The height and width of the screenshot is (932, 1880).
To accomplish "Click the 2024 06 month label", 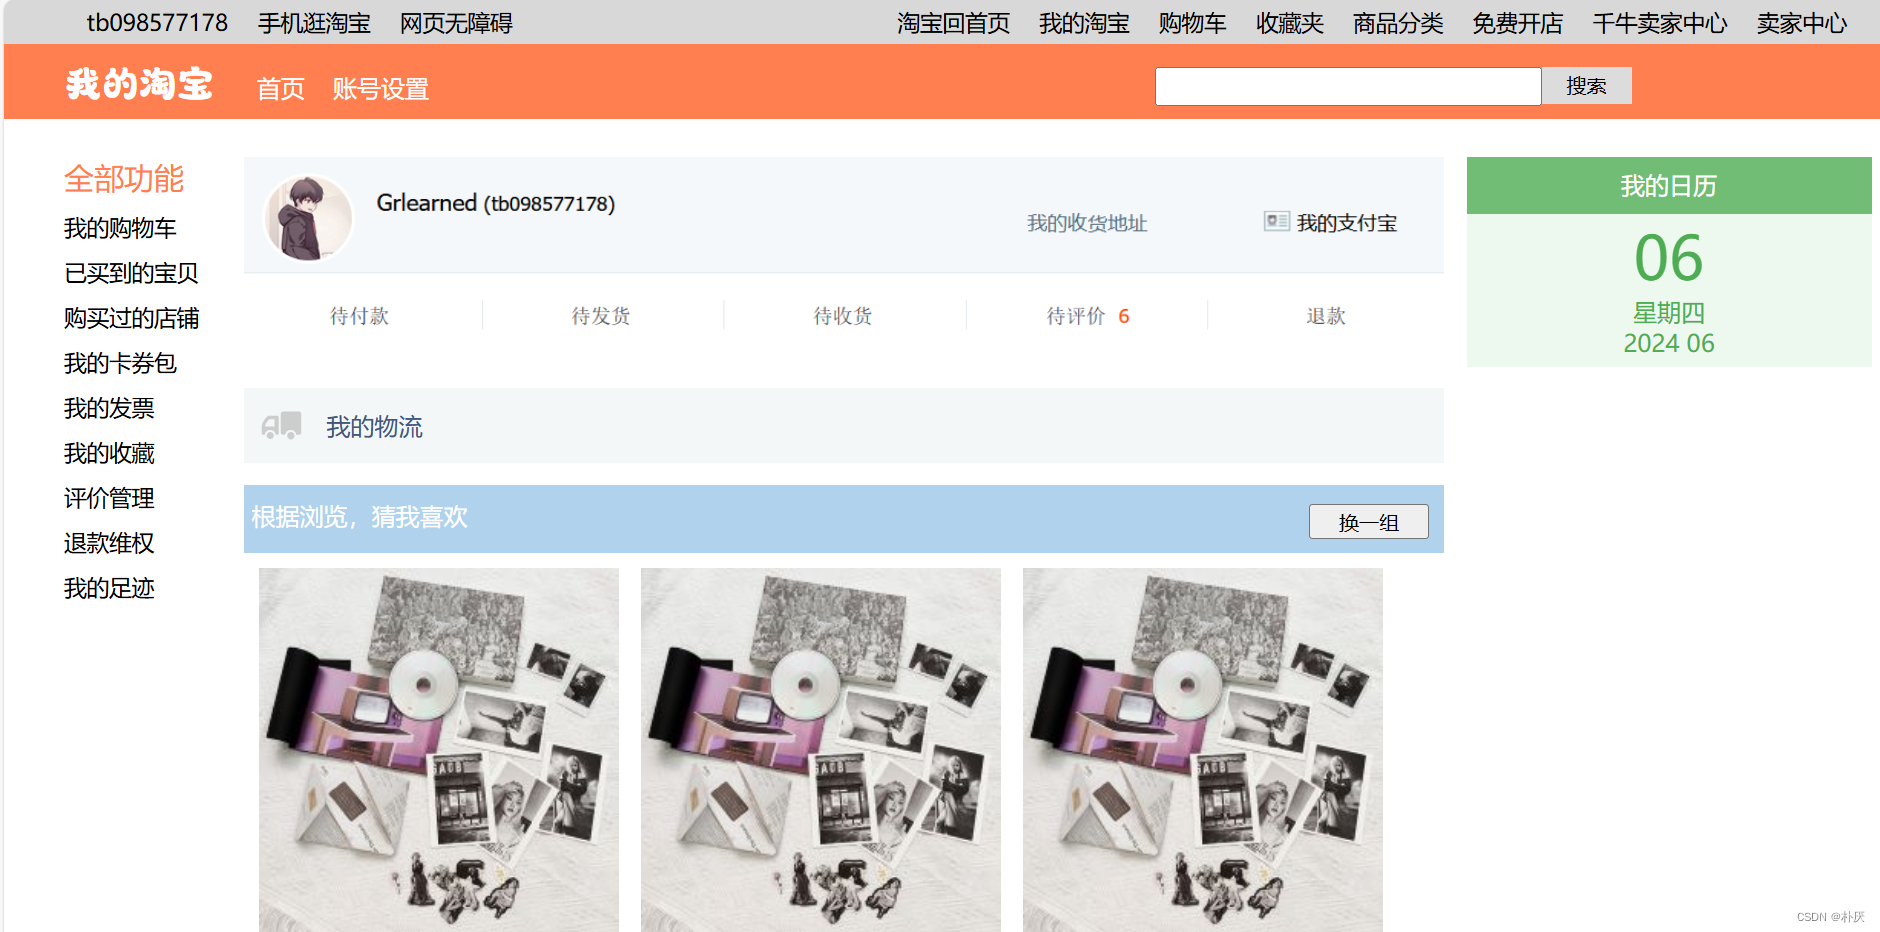I will click(x=1669, y=343).
